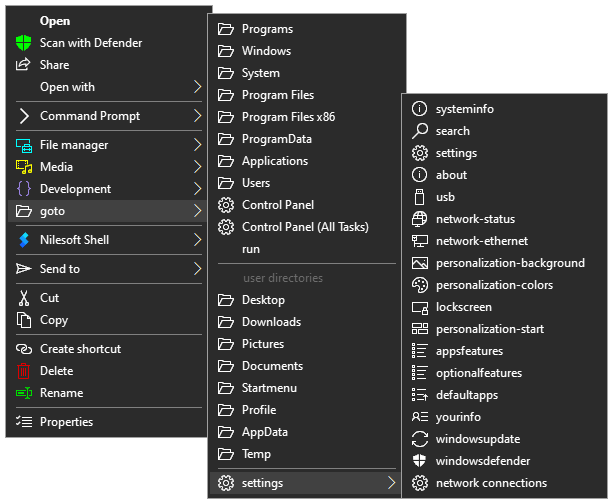The image size is (613, 504).
Task: Click the personalization-colors palette icon
Action: click(420, 285)
